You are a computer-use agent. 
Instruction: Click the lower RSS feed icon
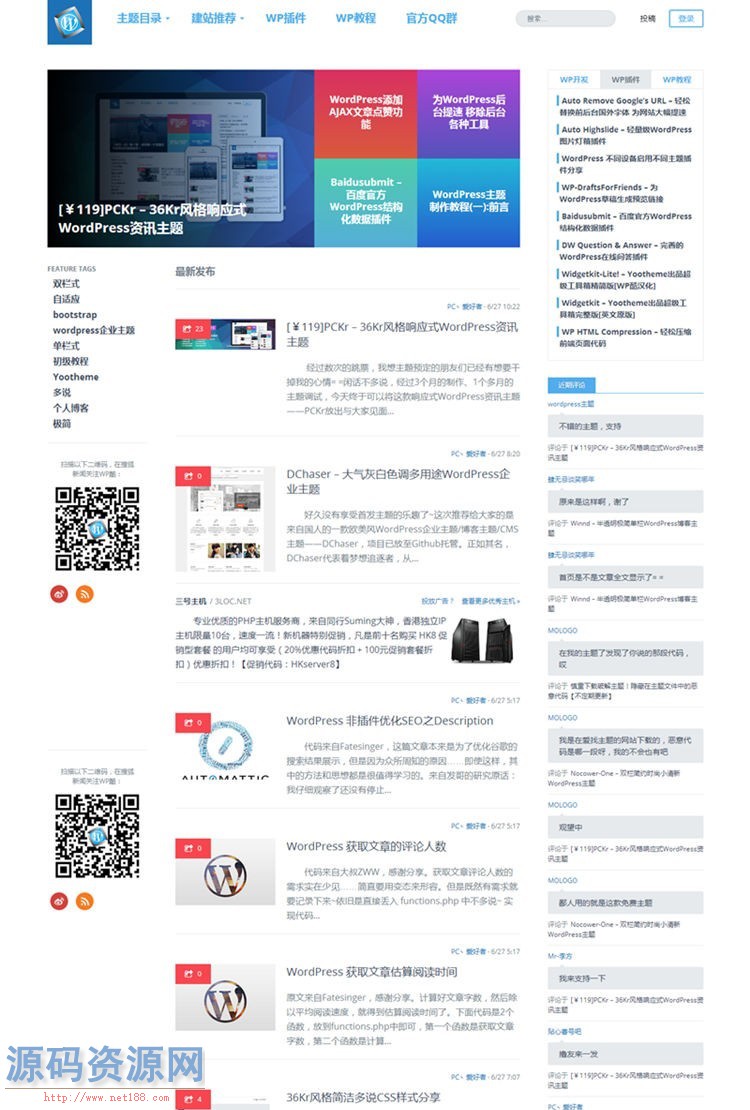tap(85, 901)
